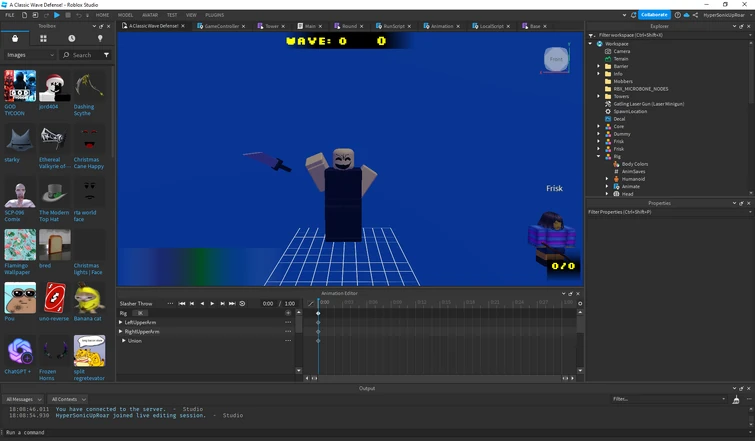Expand the LeftUpperArm animation track

click(121, 322)
